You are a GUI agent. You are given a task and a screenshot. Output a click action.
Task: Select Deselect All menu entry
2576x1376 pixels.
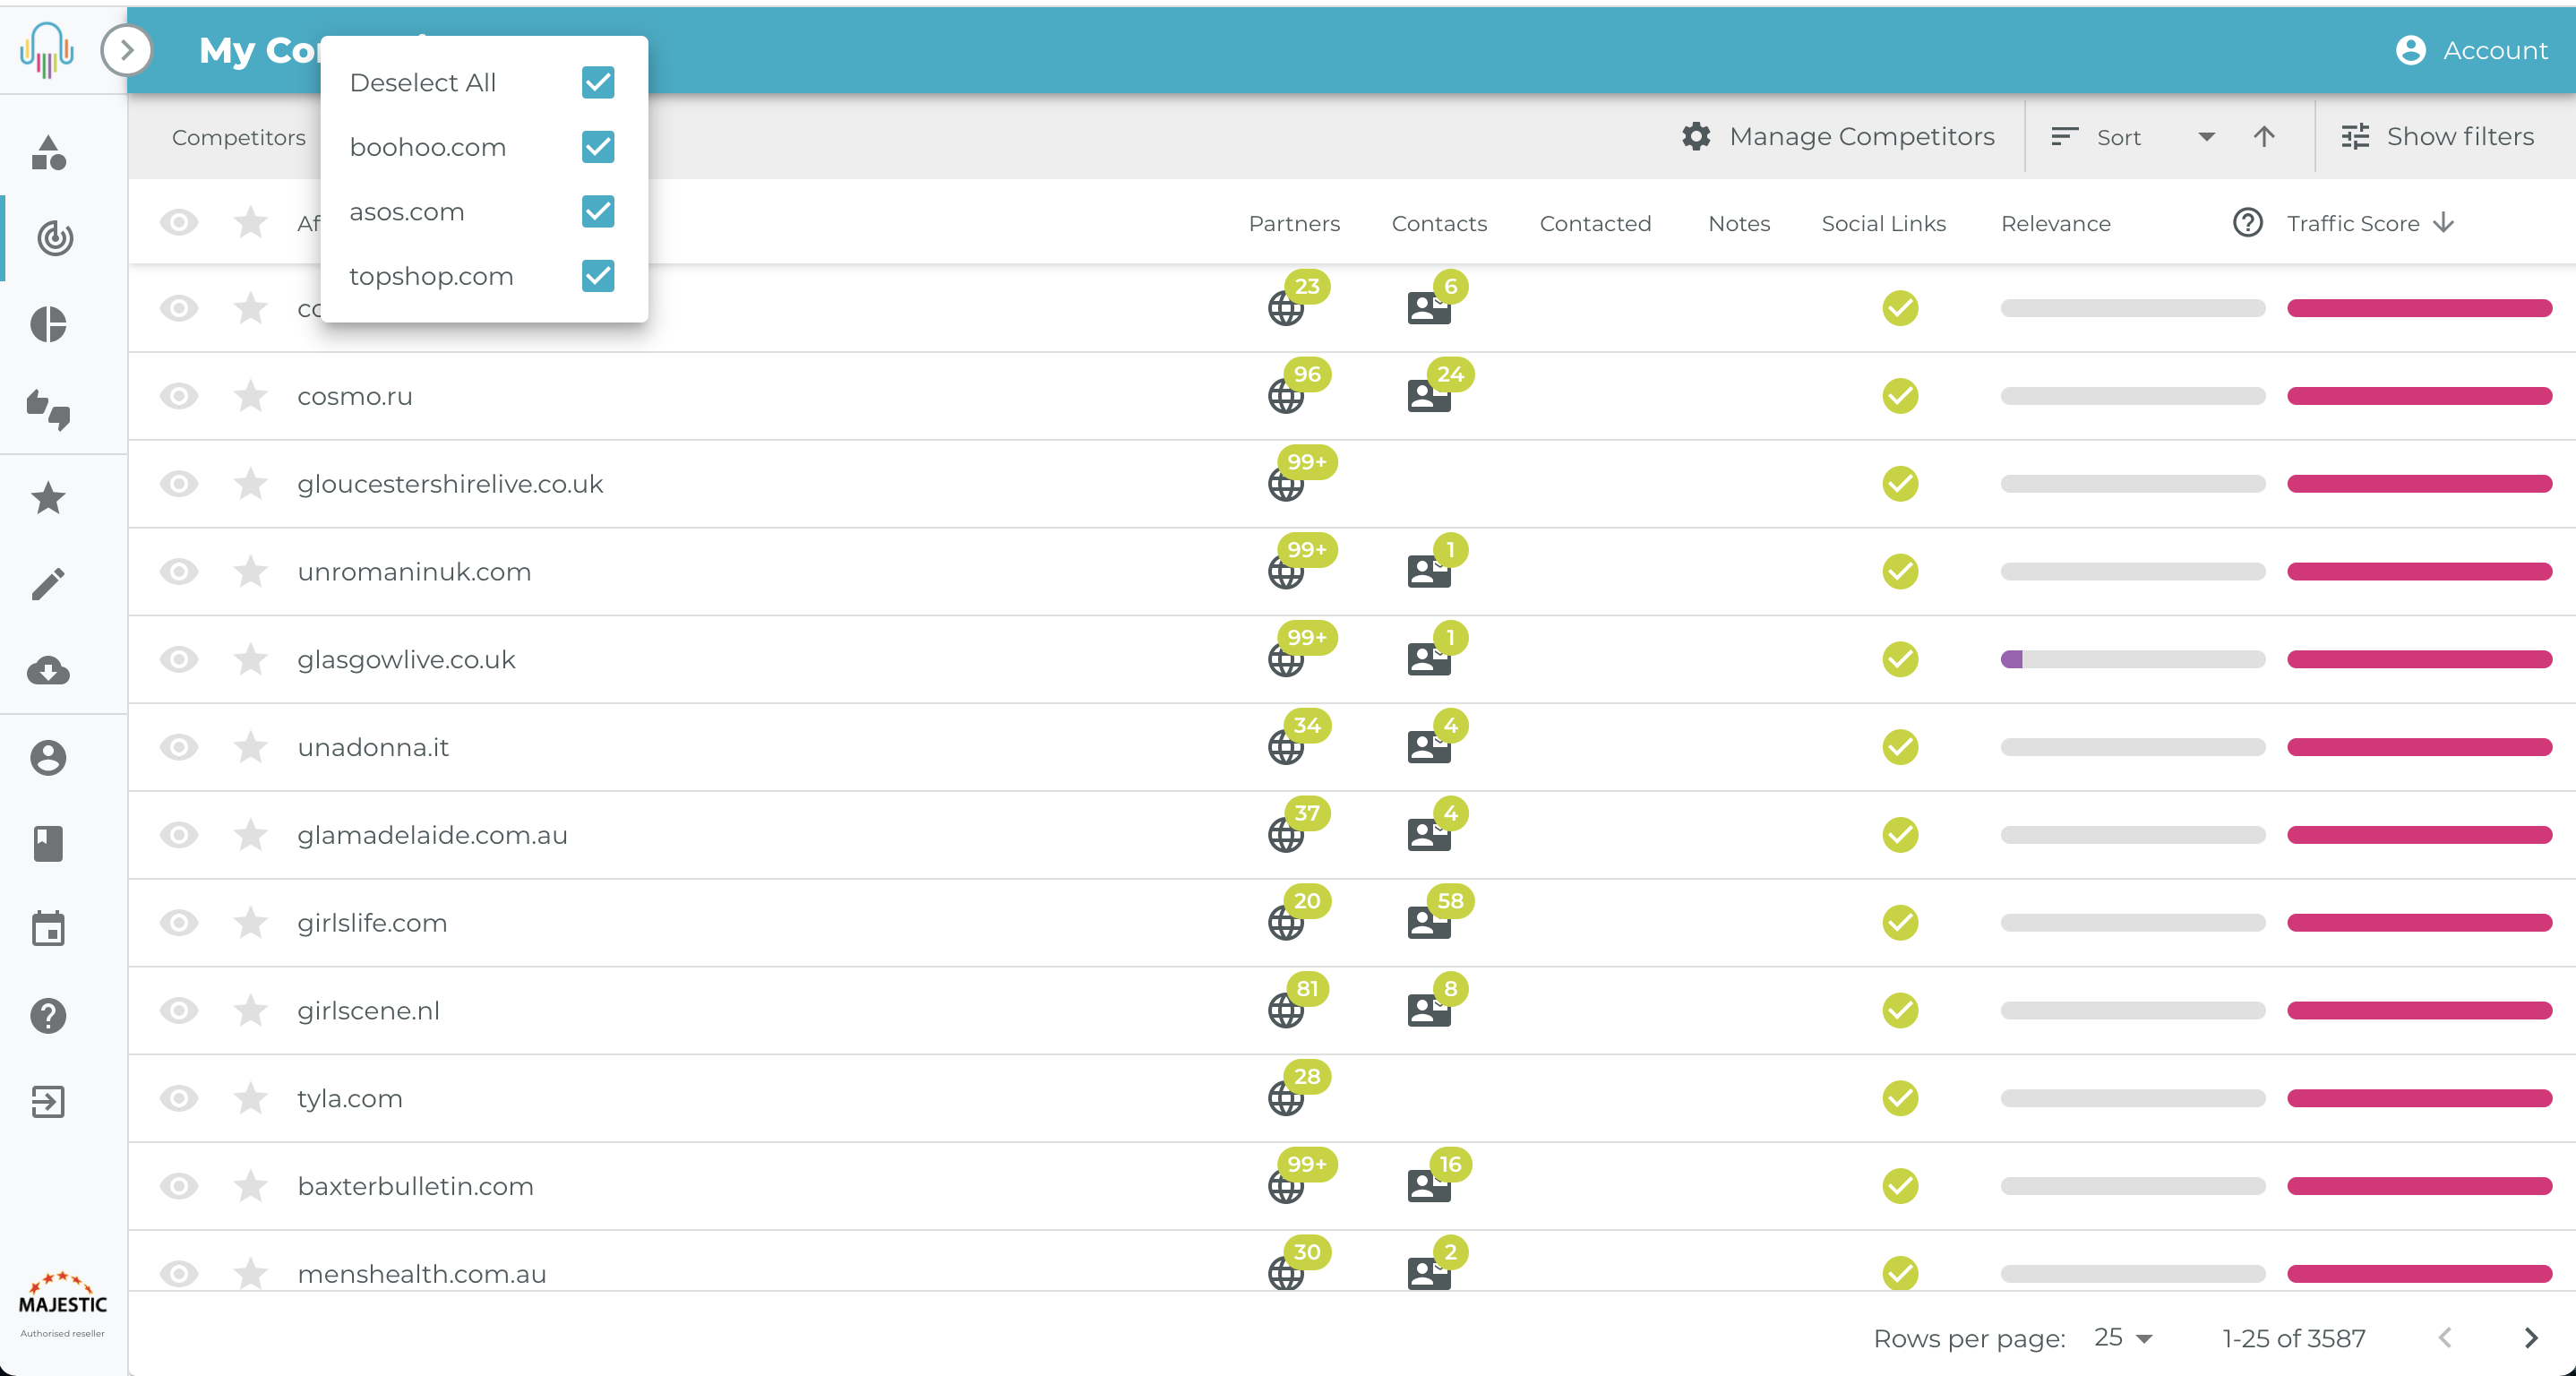click(x=423, y=83)
